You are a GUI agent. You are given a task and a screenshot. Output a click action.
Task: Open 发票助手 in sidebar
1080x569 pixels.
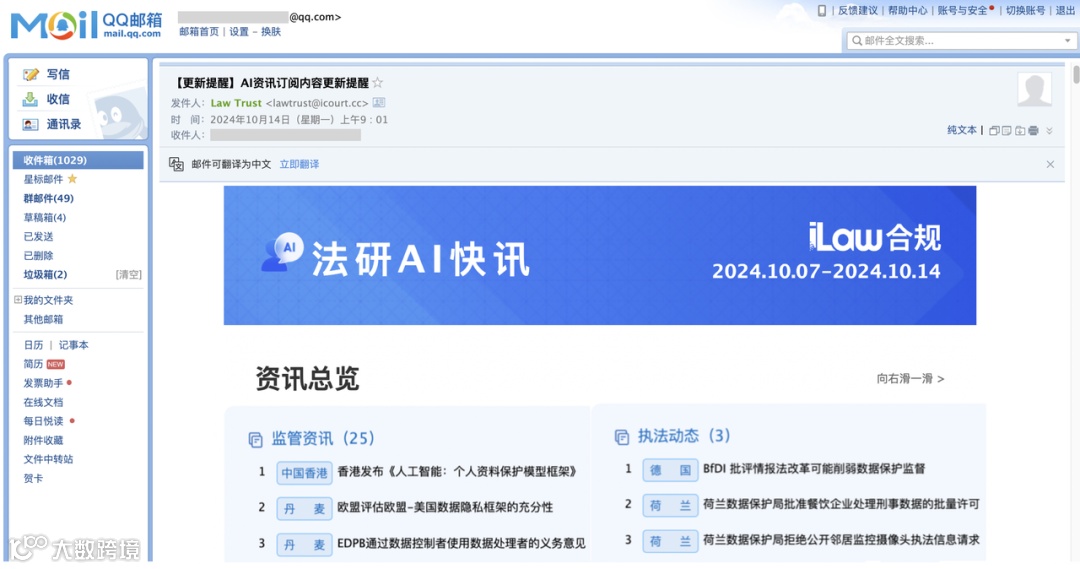click(x=43, y=383)
